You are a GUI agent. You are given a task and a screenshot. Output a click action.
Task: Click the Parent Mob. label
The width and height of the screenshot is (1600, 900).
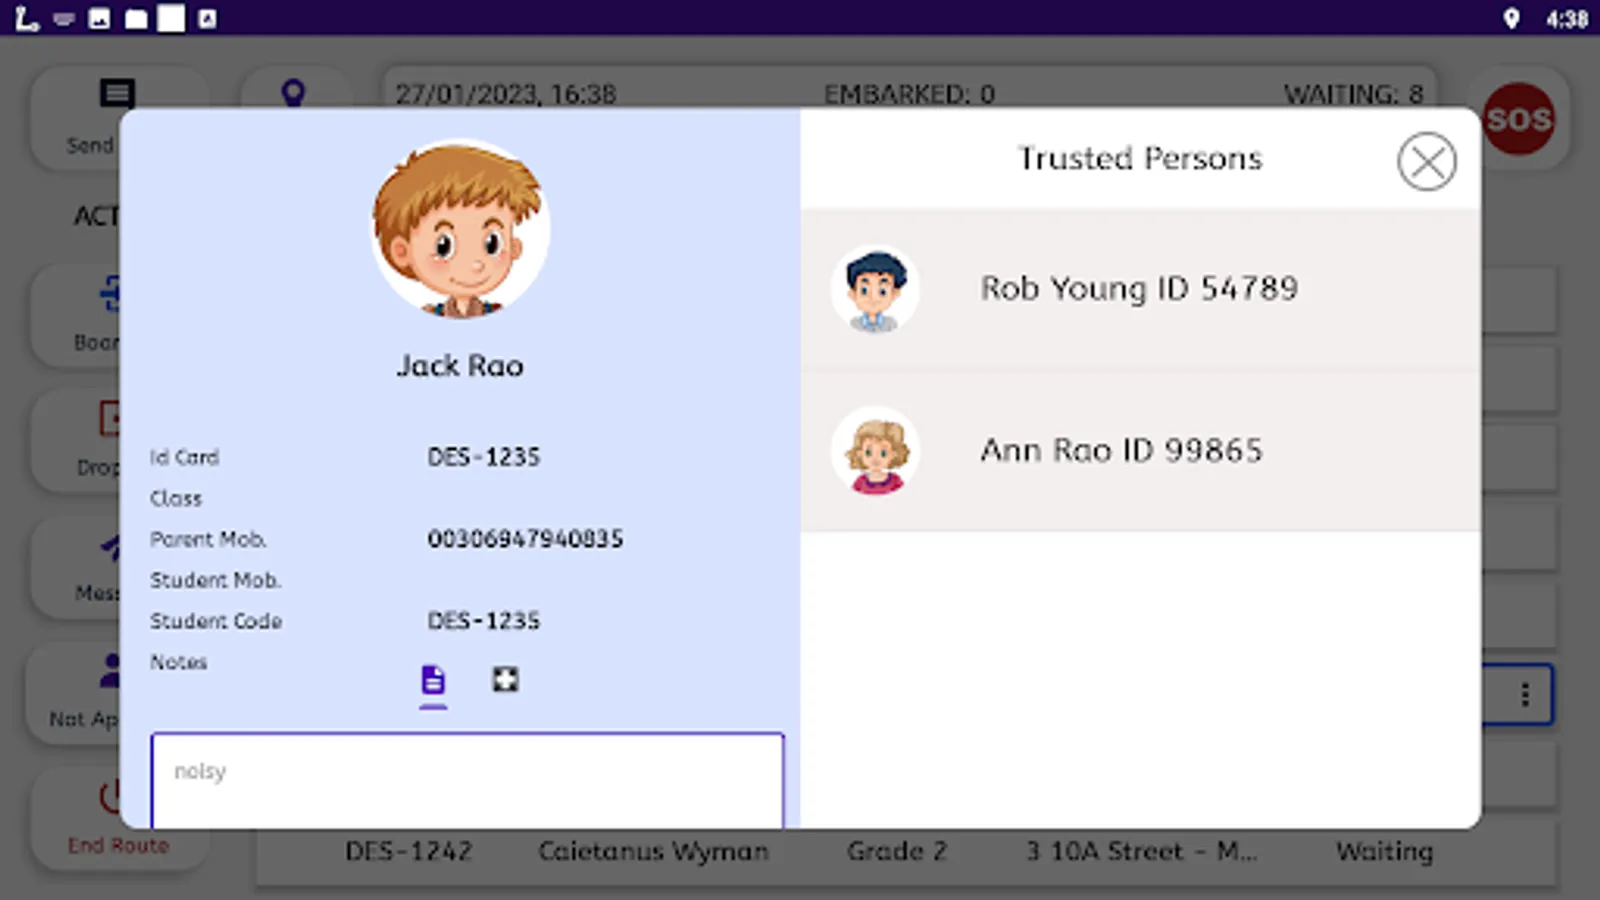pos(208,539)
